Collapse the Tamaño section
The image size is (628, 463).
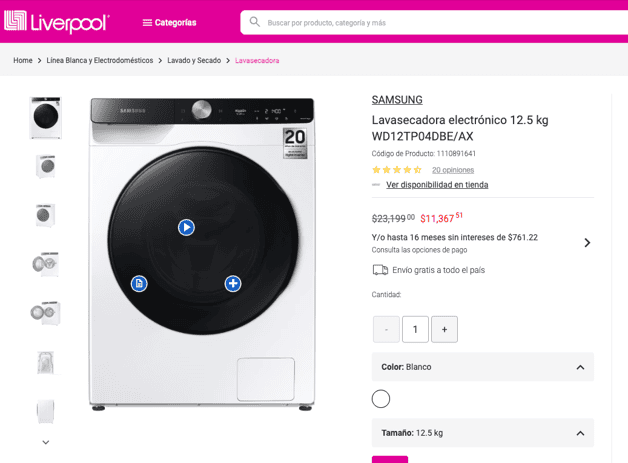580,433
